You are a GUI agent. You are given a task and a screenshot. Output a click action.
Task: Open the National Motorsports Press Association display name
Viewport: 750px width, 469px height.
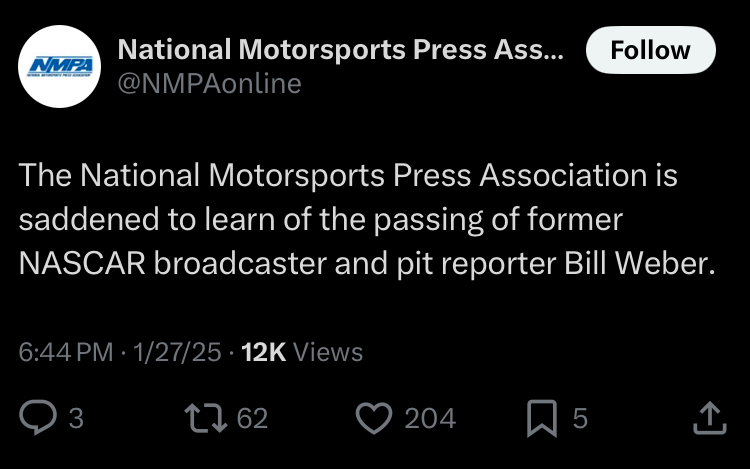pyautogui.click(x=340, y=50)
